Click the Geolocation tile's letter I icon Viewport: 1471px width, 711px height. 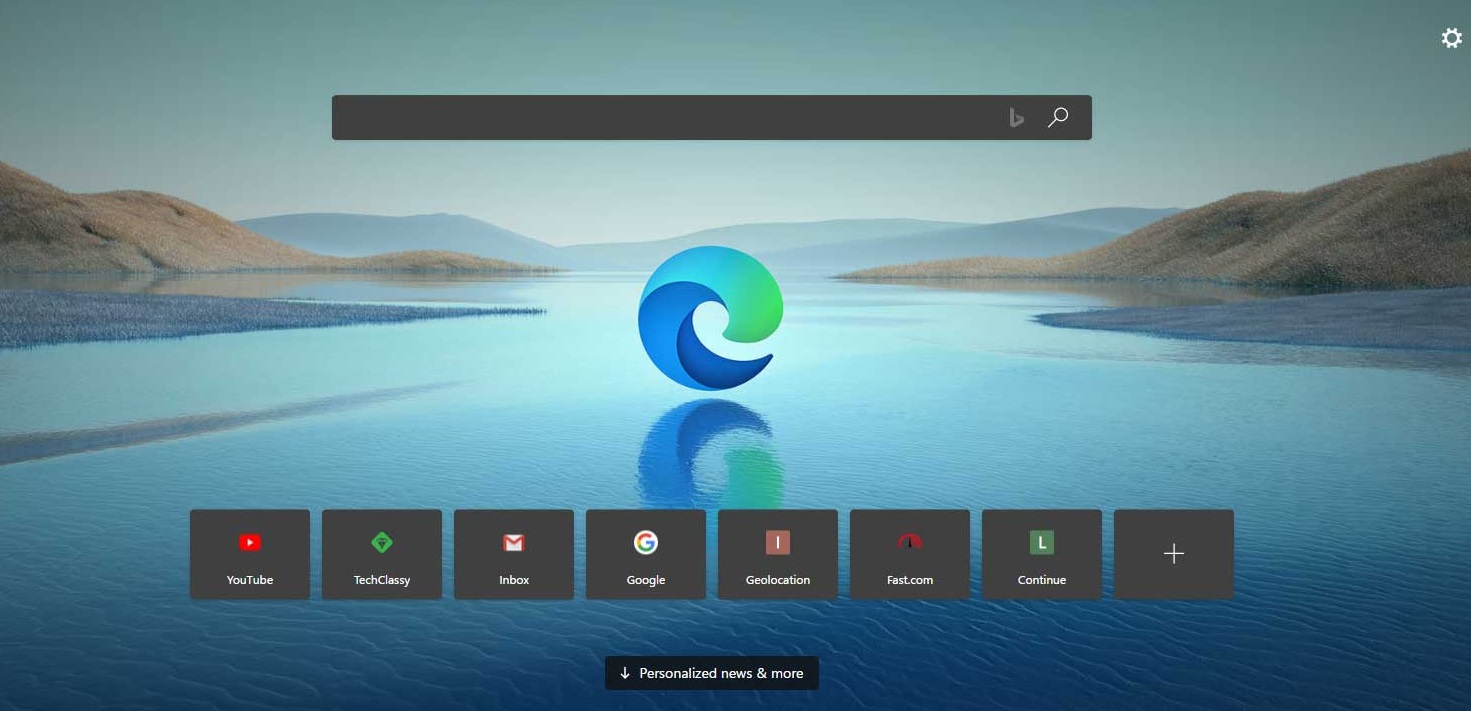[x=778, y=543]
